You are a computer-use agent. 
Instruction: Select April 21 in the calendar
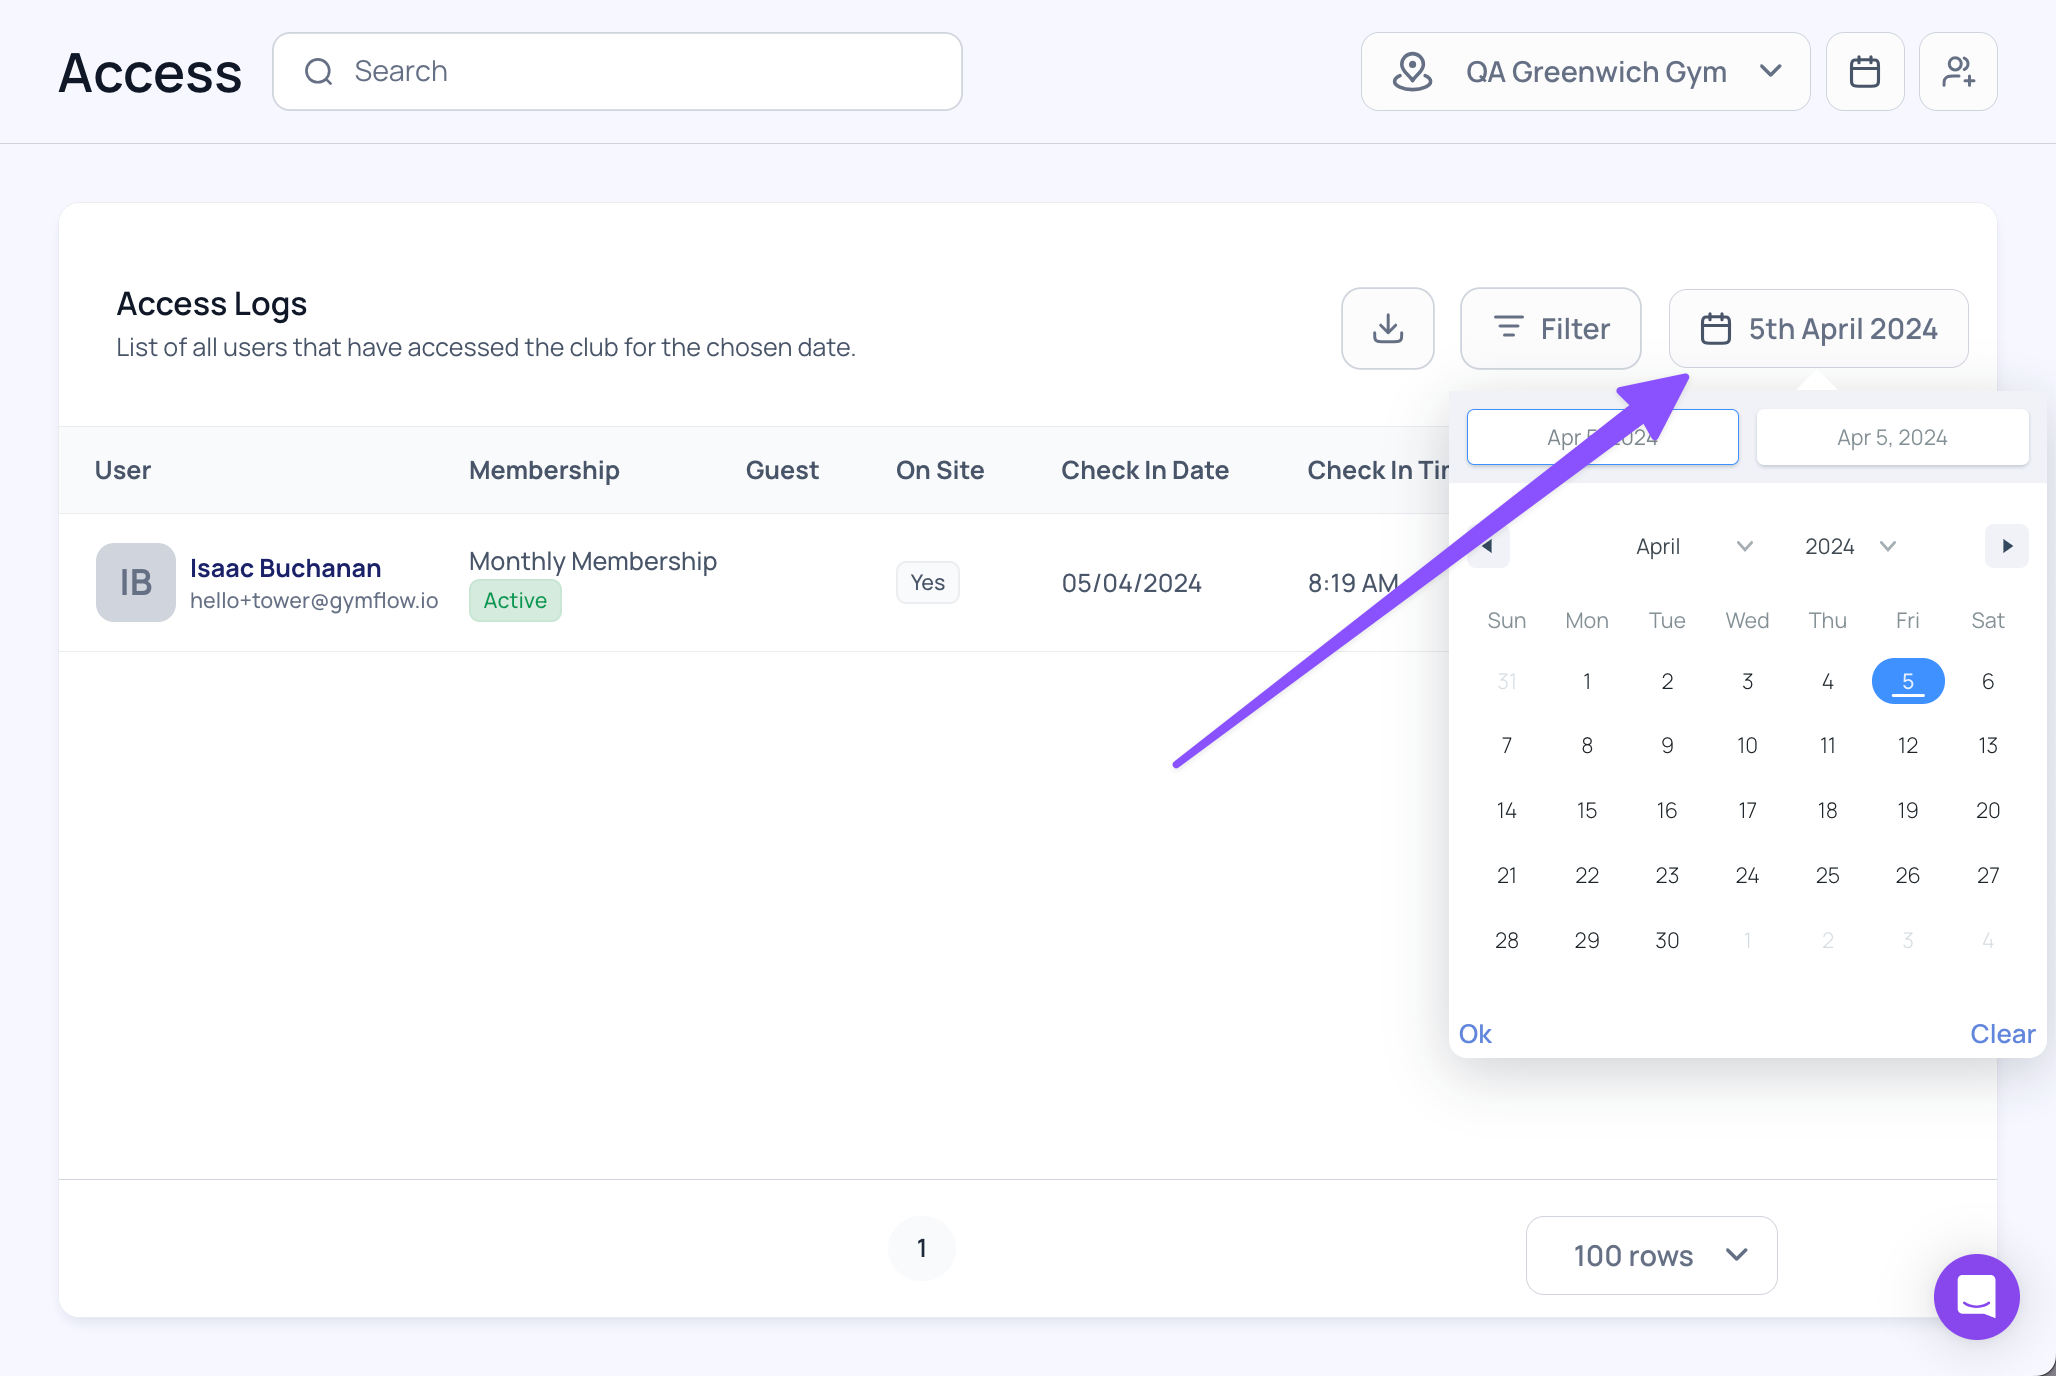[x=1507, y=875]
